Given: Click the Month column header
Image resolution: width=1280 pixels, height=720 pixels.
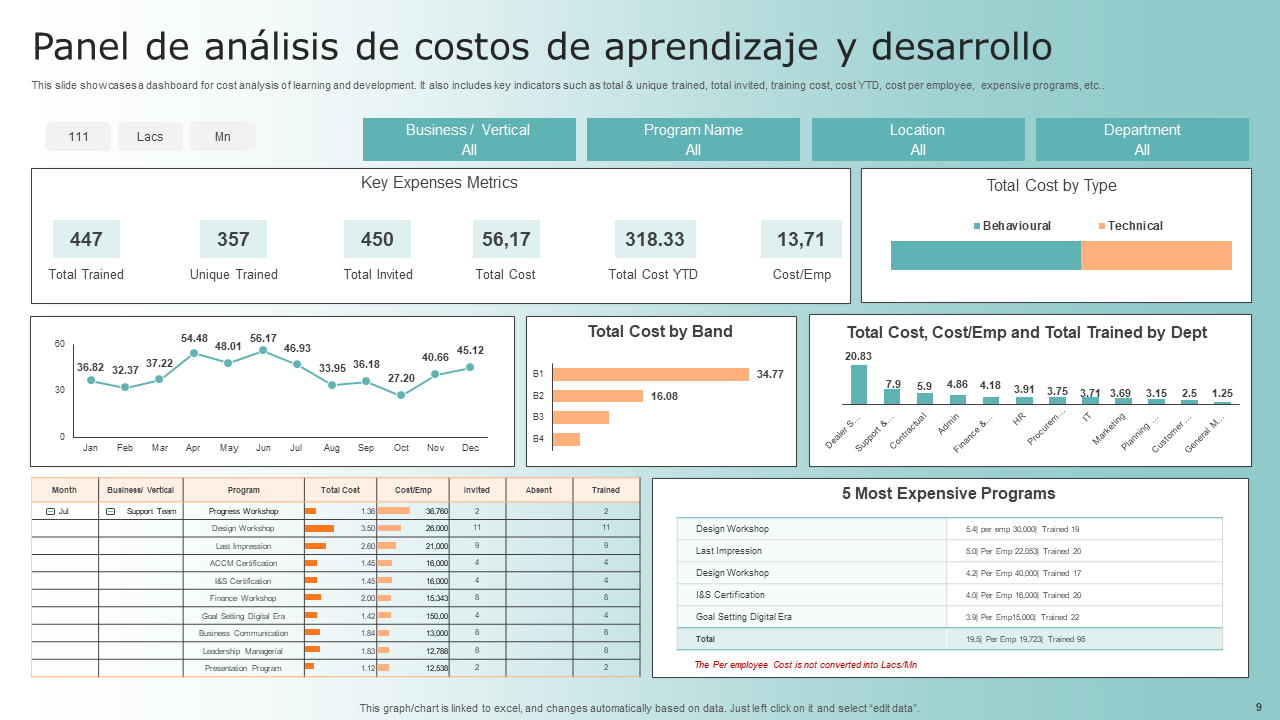Looking at the screenshot, I should click(x=64, y=490).
